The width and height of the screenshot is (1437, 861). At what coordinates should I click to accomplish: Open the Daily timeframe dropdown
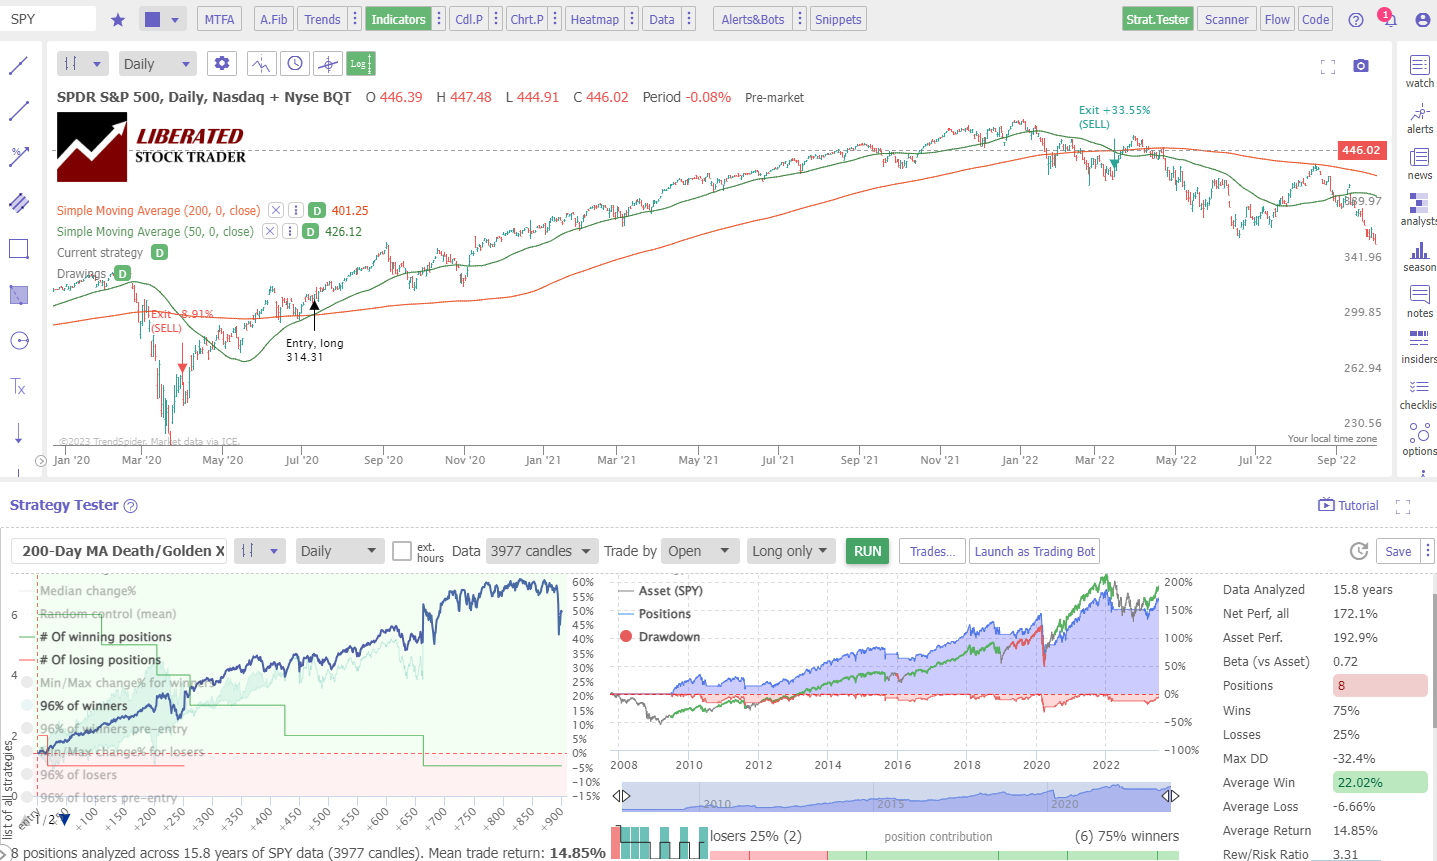point(157,63)
